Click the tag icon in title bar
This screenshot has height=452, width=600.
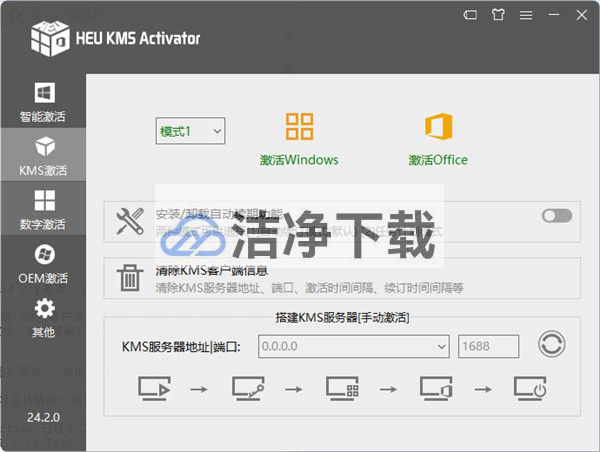470,15
